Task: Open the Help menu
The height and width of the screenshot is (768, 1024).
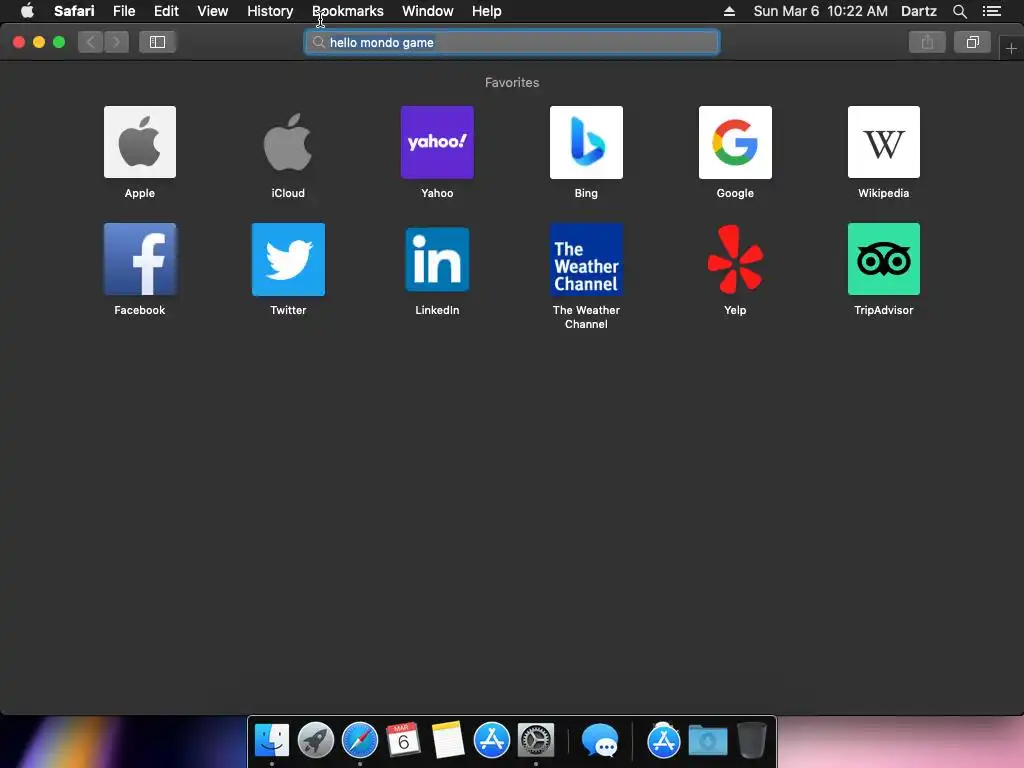Action: tap(487, 11)
